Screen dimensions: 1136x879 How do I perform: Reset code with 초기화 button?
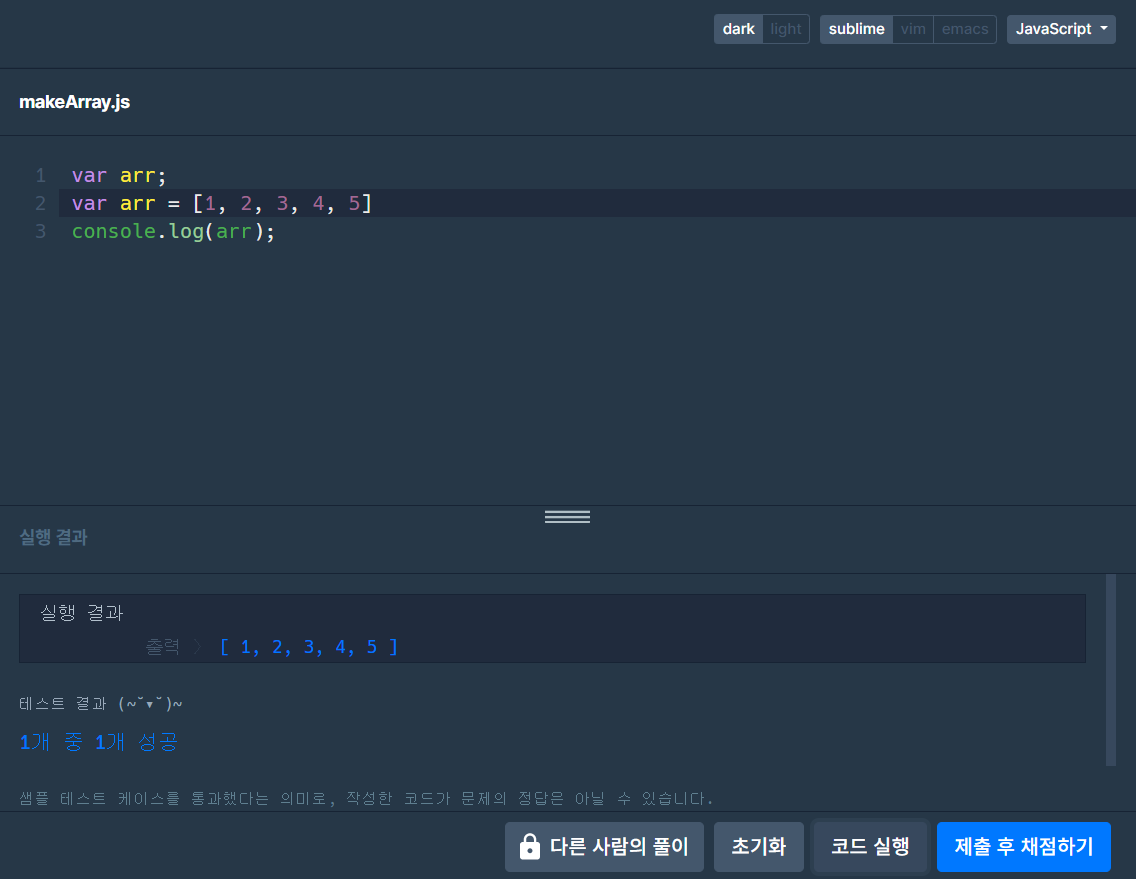(759, 846)
